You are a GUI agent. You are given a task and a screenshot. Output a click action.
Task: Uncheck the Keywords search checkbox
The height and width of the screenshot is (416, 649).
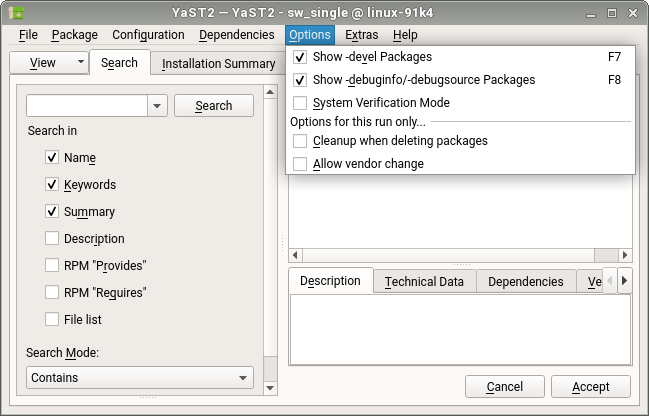pyautogui.click(x=52, y=185)
